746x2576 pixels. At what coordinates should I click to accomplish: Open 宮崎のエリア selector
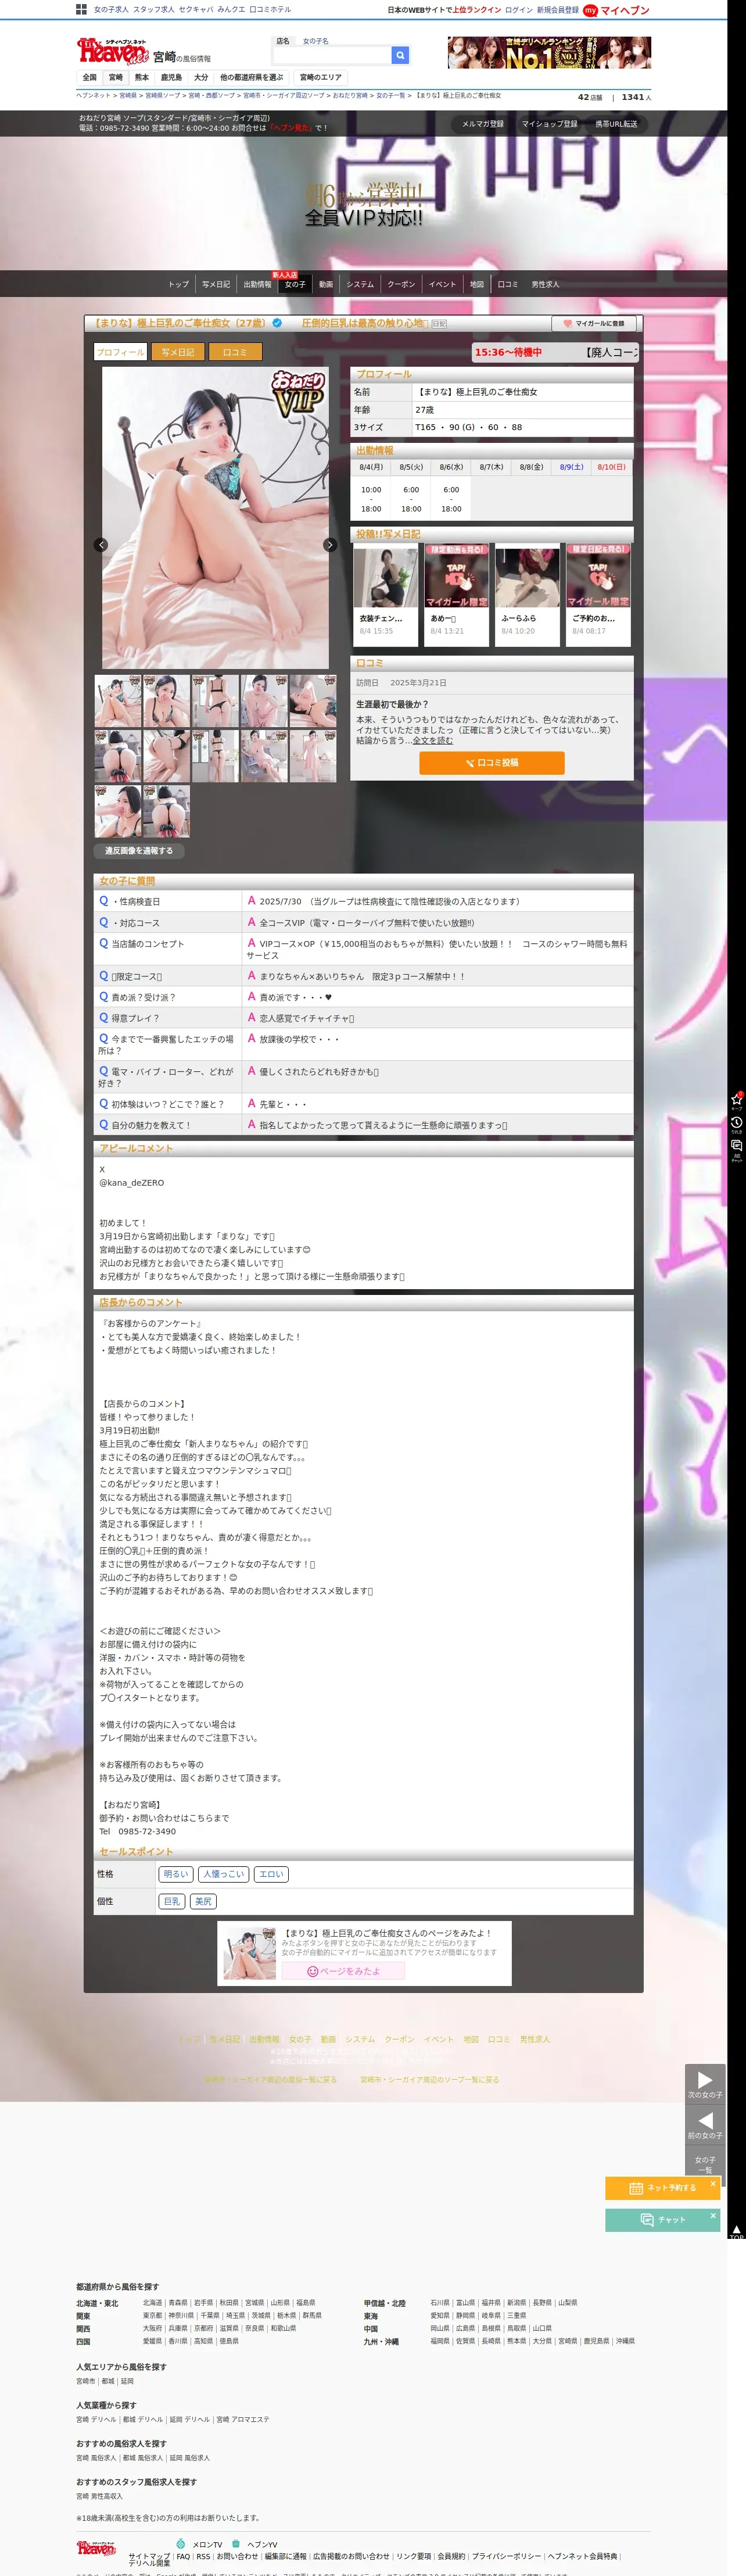(x=321, y=77)
